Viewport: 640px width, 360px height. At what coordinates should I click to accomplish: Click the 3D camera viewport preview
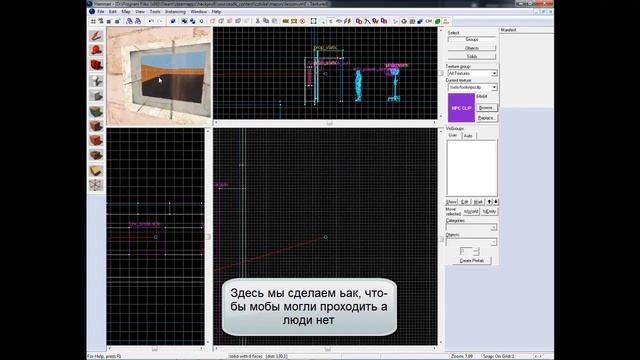[x=159, y=76]
